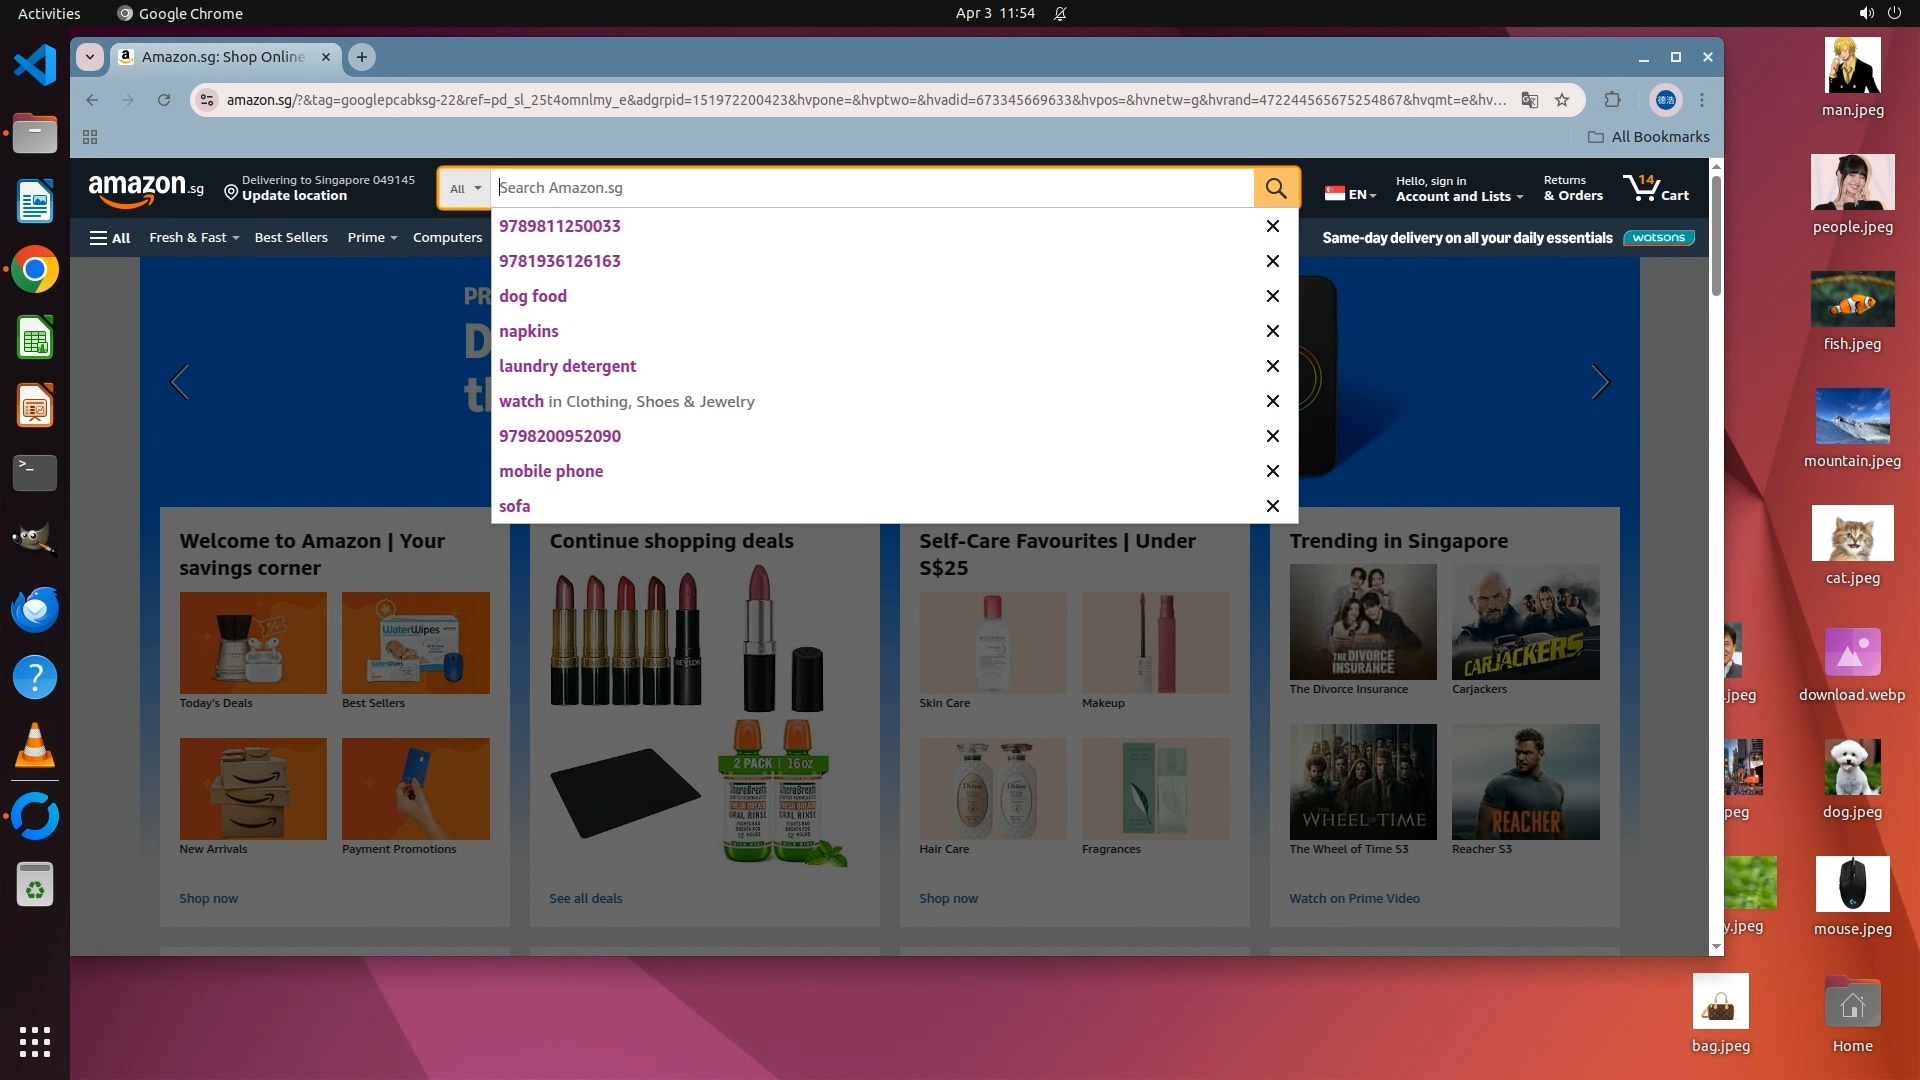Remove 'dog food' from search history
Screen dimensions: 1920x1080
(x=1272, y=296)
